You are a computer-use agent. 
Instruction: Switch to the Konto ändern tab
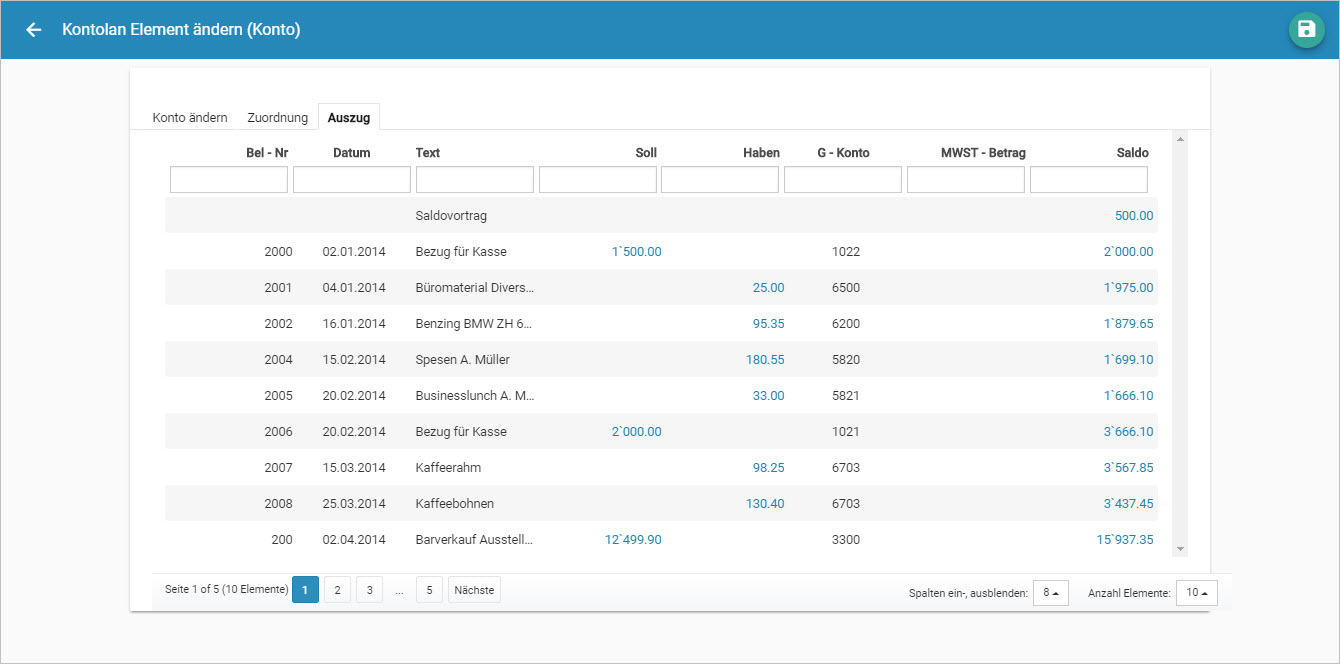pos(190,118)
